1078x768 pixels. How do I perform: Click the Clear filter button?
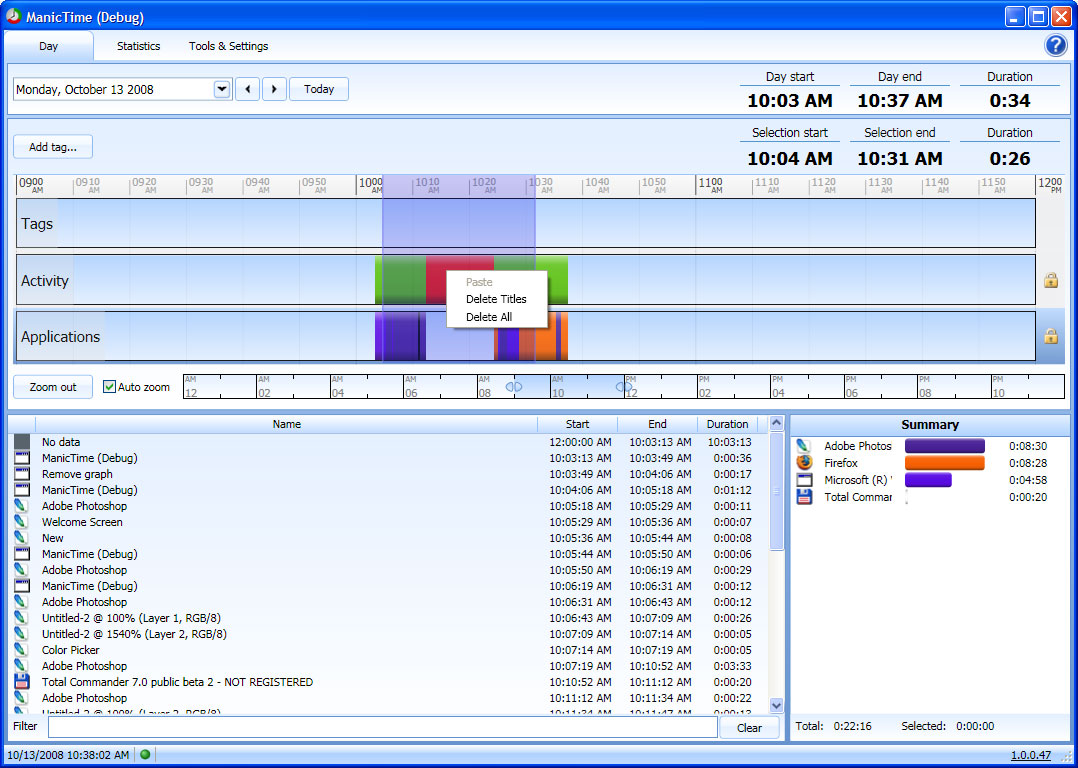coord(749,727)
